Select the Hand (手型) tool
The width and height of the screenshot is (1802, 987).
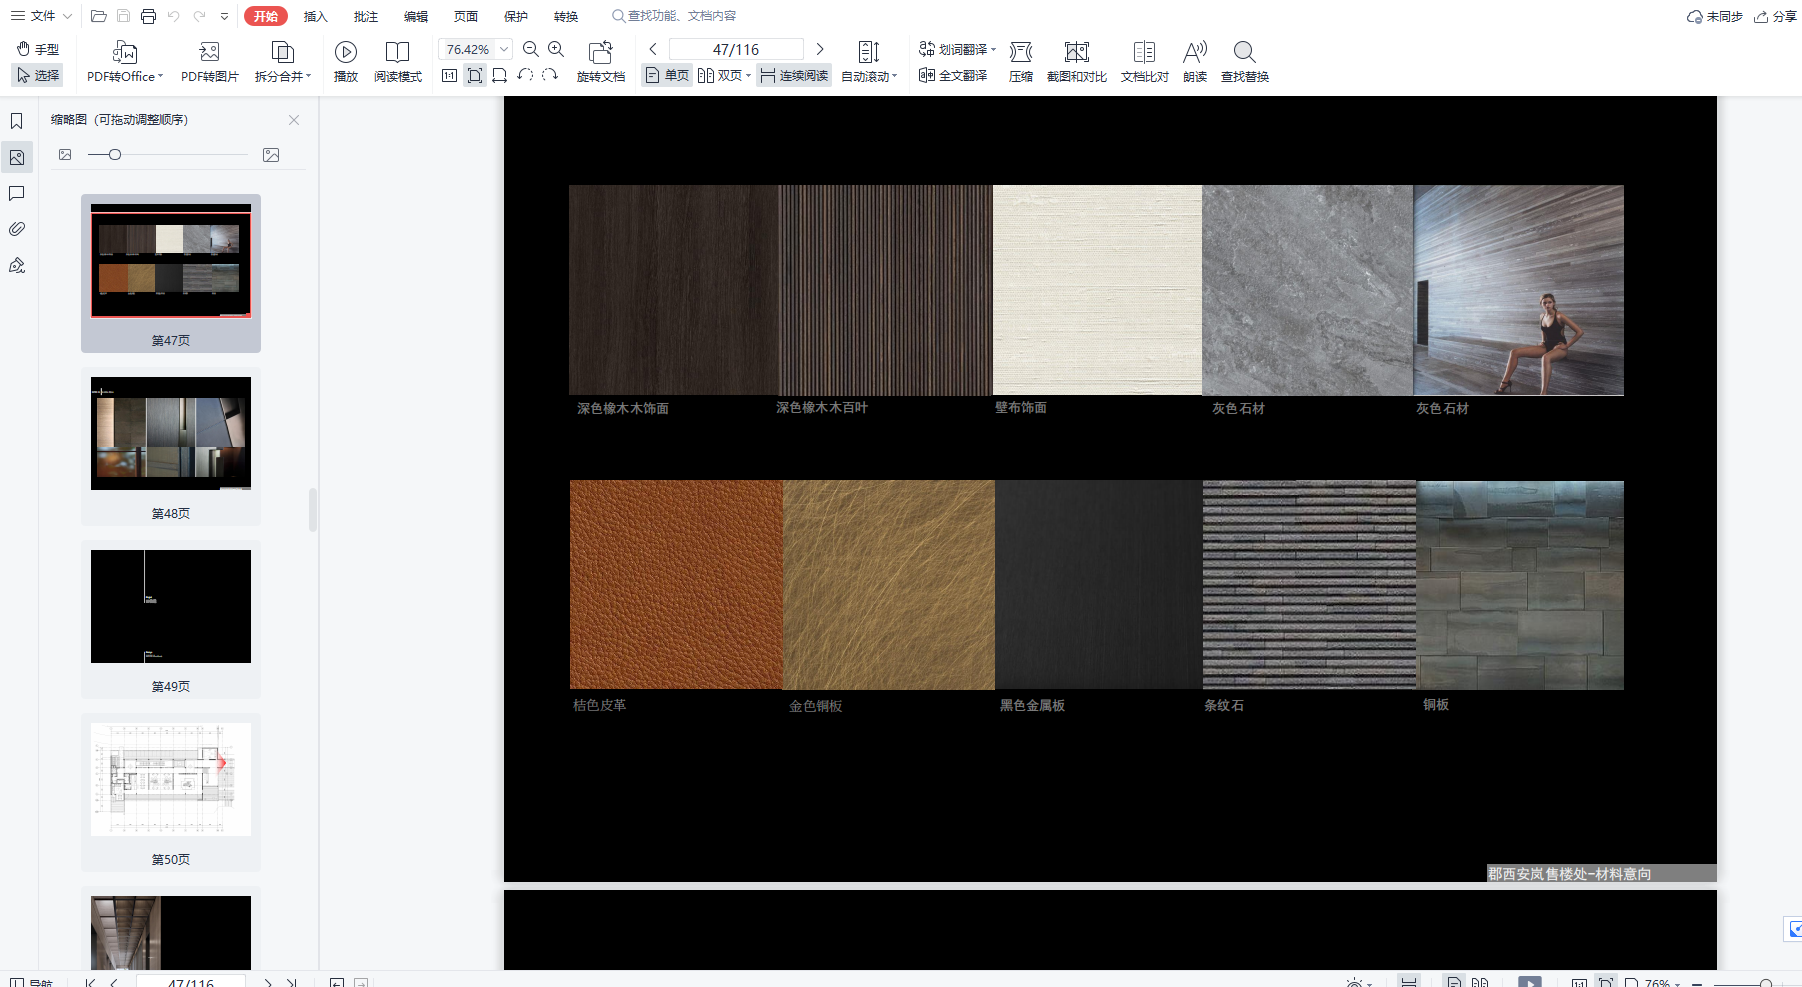point(38,49)
